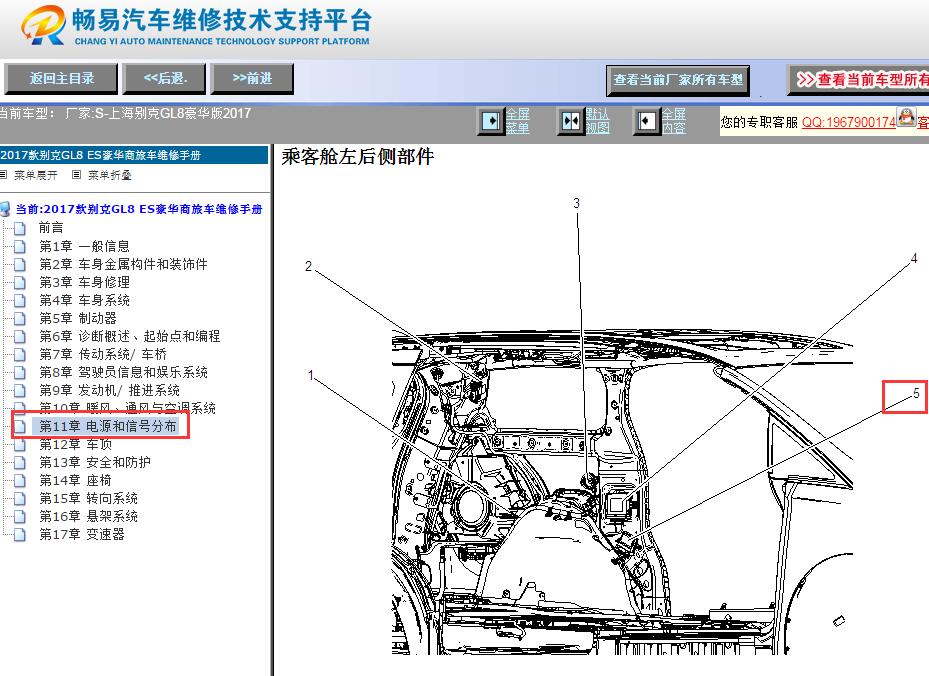Click the page icon beside 第7章

[20, 355]
